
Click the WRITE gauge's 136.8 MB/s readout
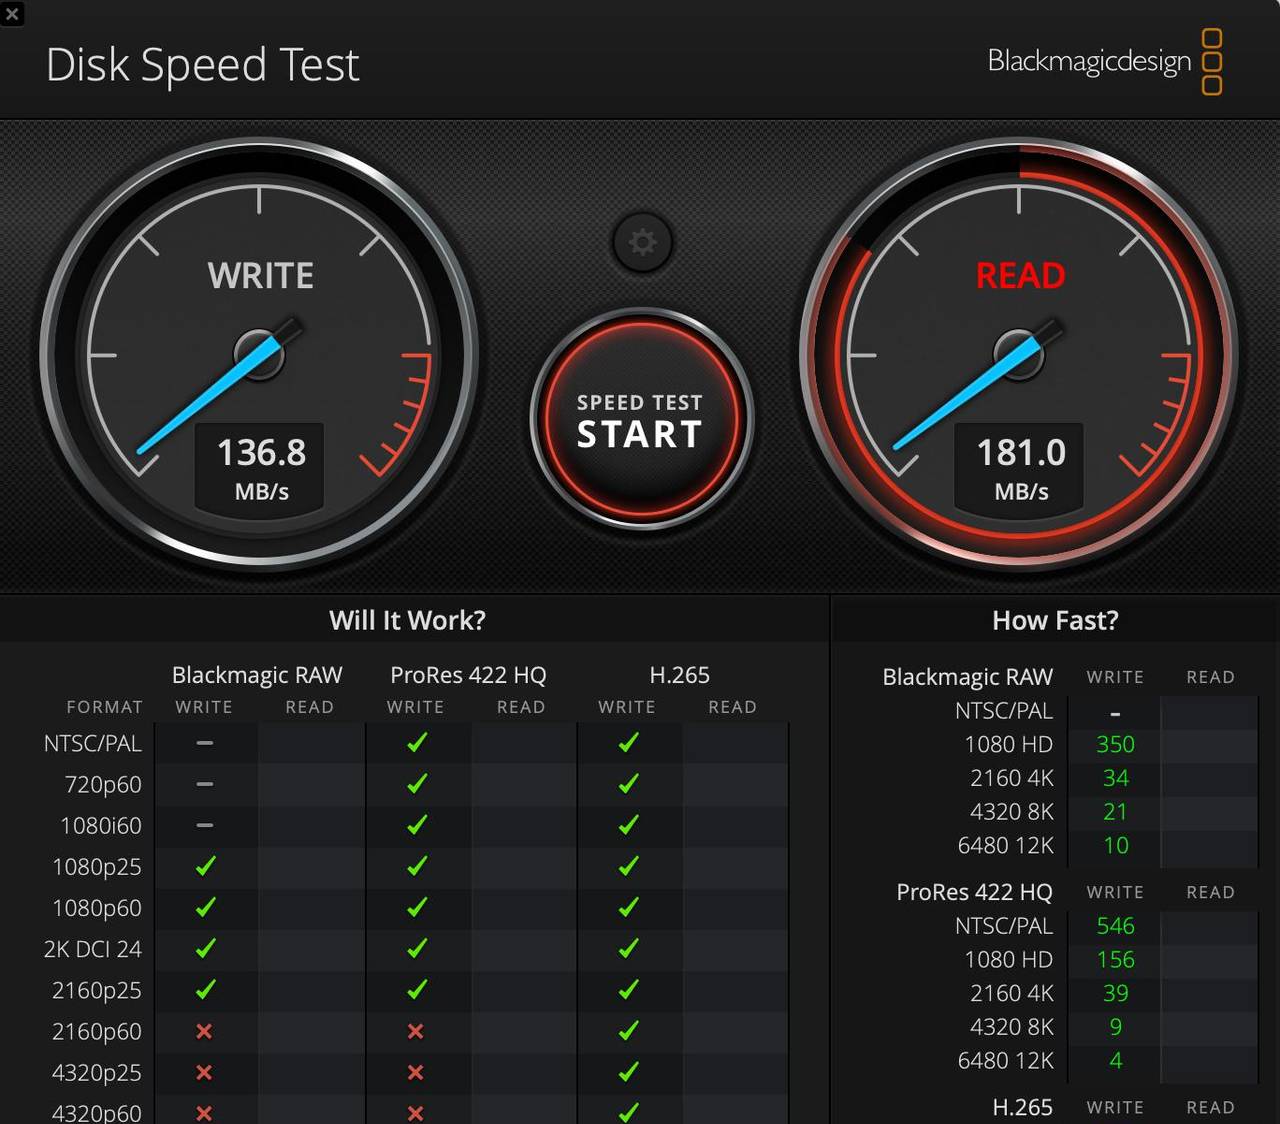[x=261, y=466]
